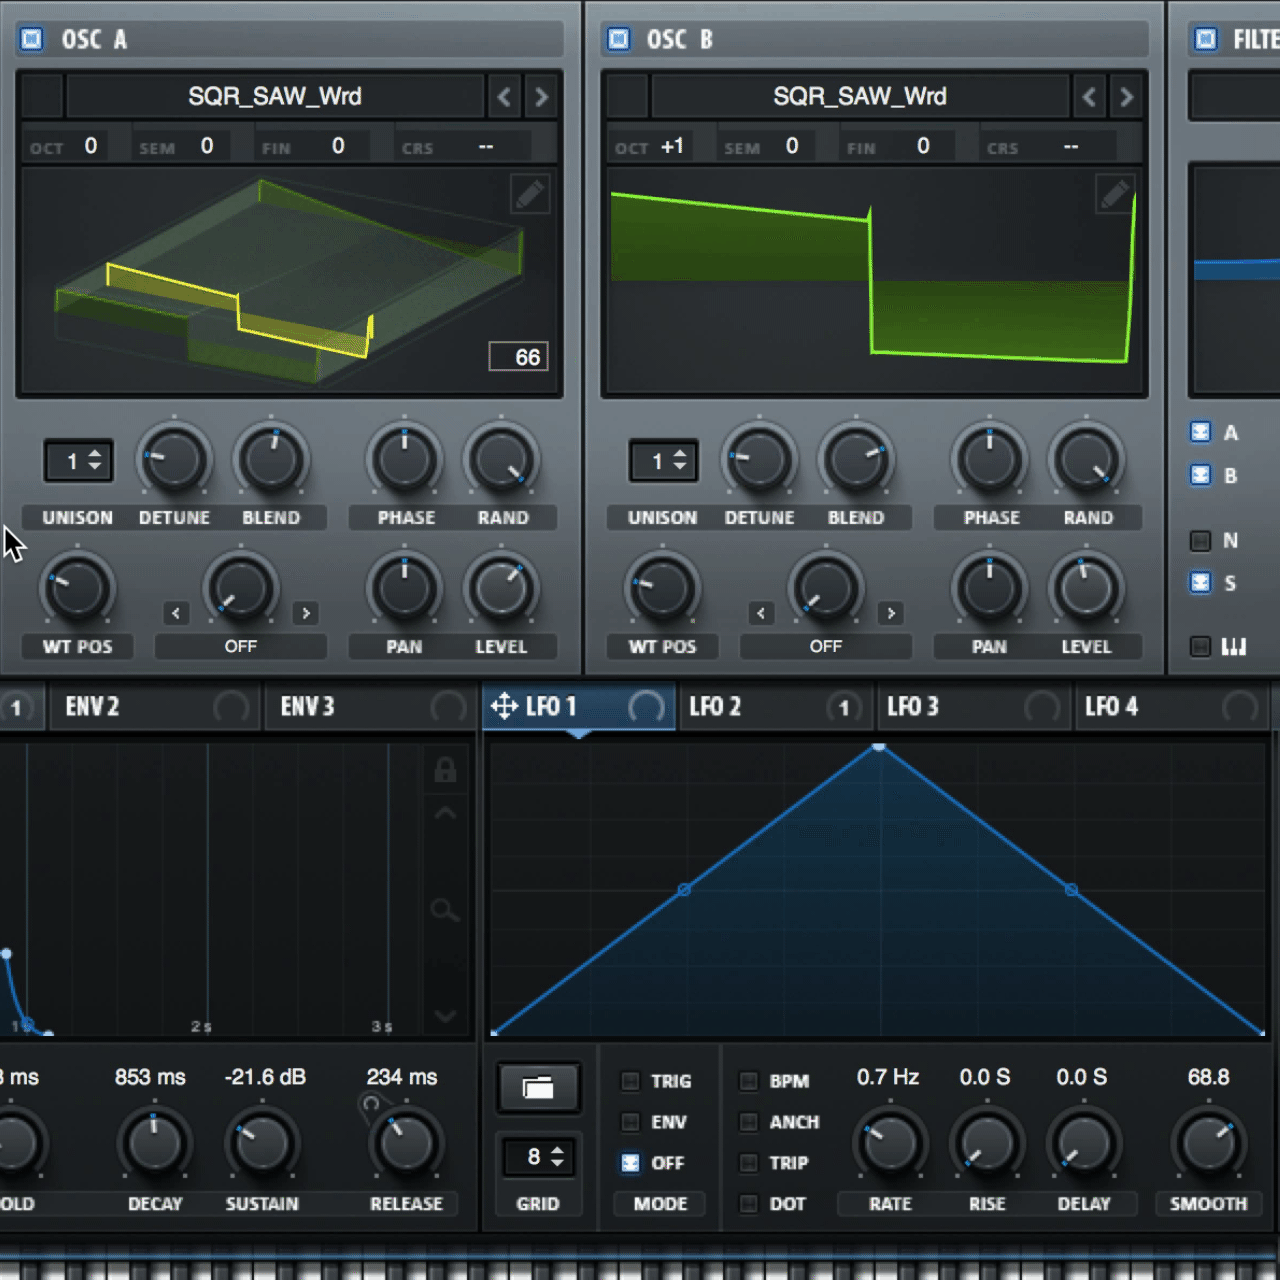Enable filter routing for noise N
Viewport: 1280px width, 1280px height.
pos(1201,541)
